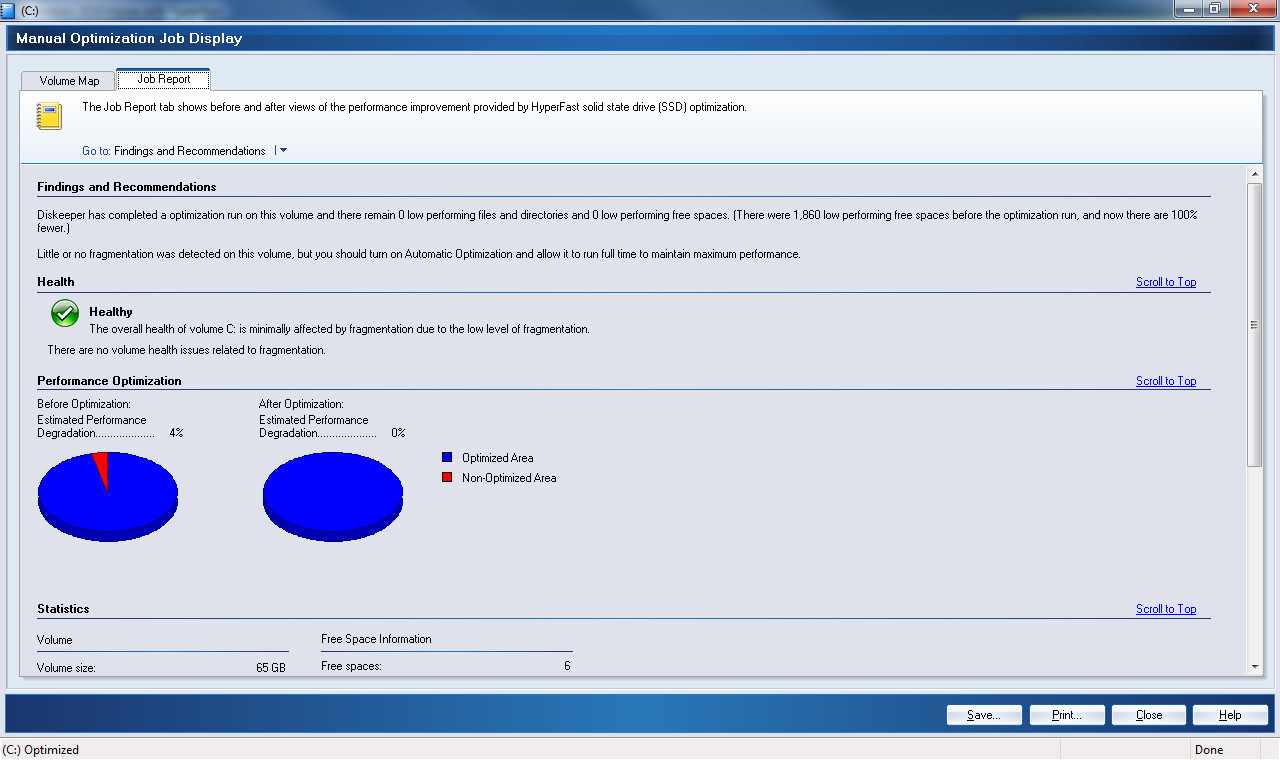The height and width of the screenshot is (760, 1280).
Task: Click the vertical scrollbar thumb of the report
Action: pyautogui.click(x=1254, y=324)
